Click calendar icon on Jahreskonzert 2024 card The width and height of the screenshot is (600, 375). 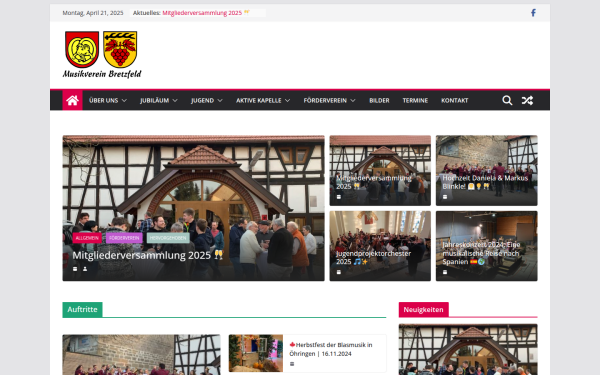pos(445,272)
